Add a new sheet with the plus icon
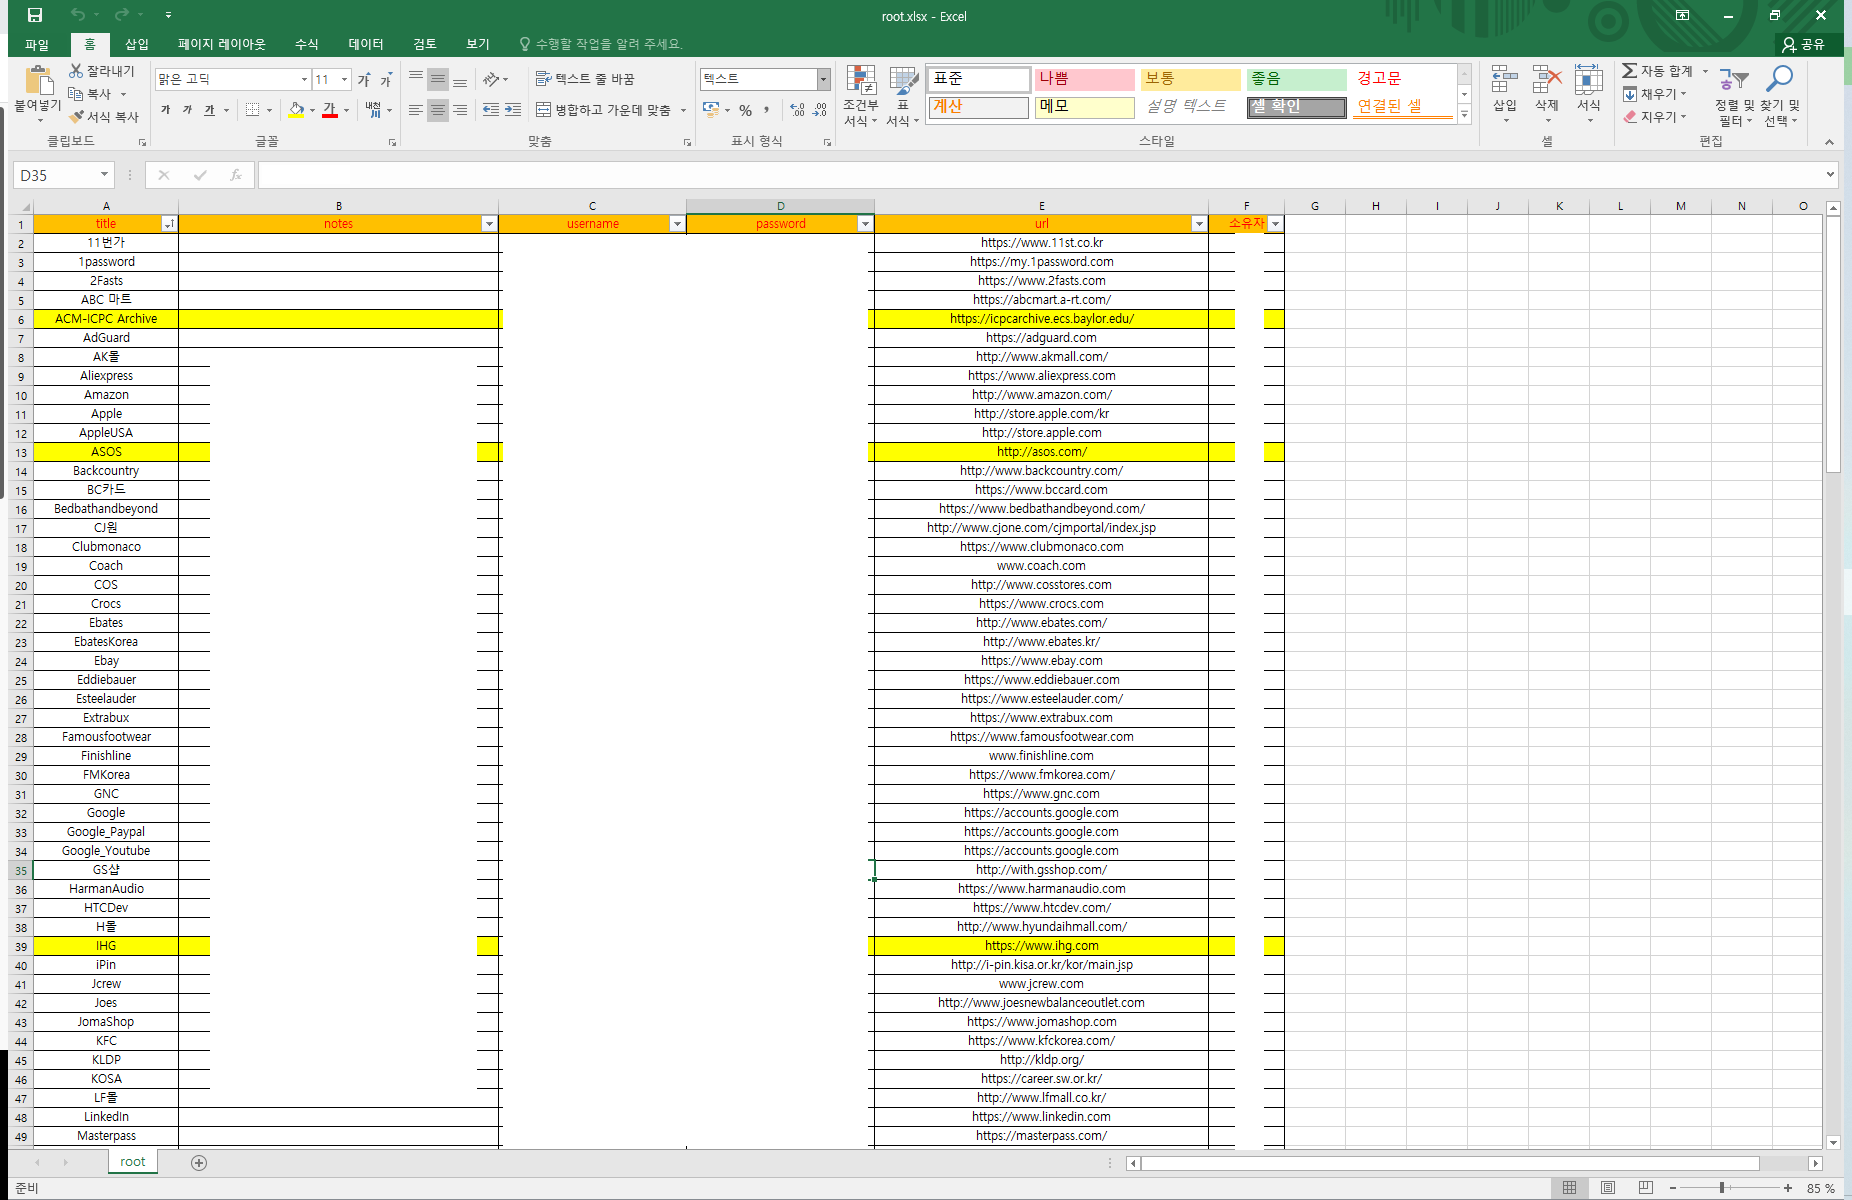 coord(199,1162)
